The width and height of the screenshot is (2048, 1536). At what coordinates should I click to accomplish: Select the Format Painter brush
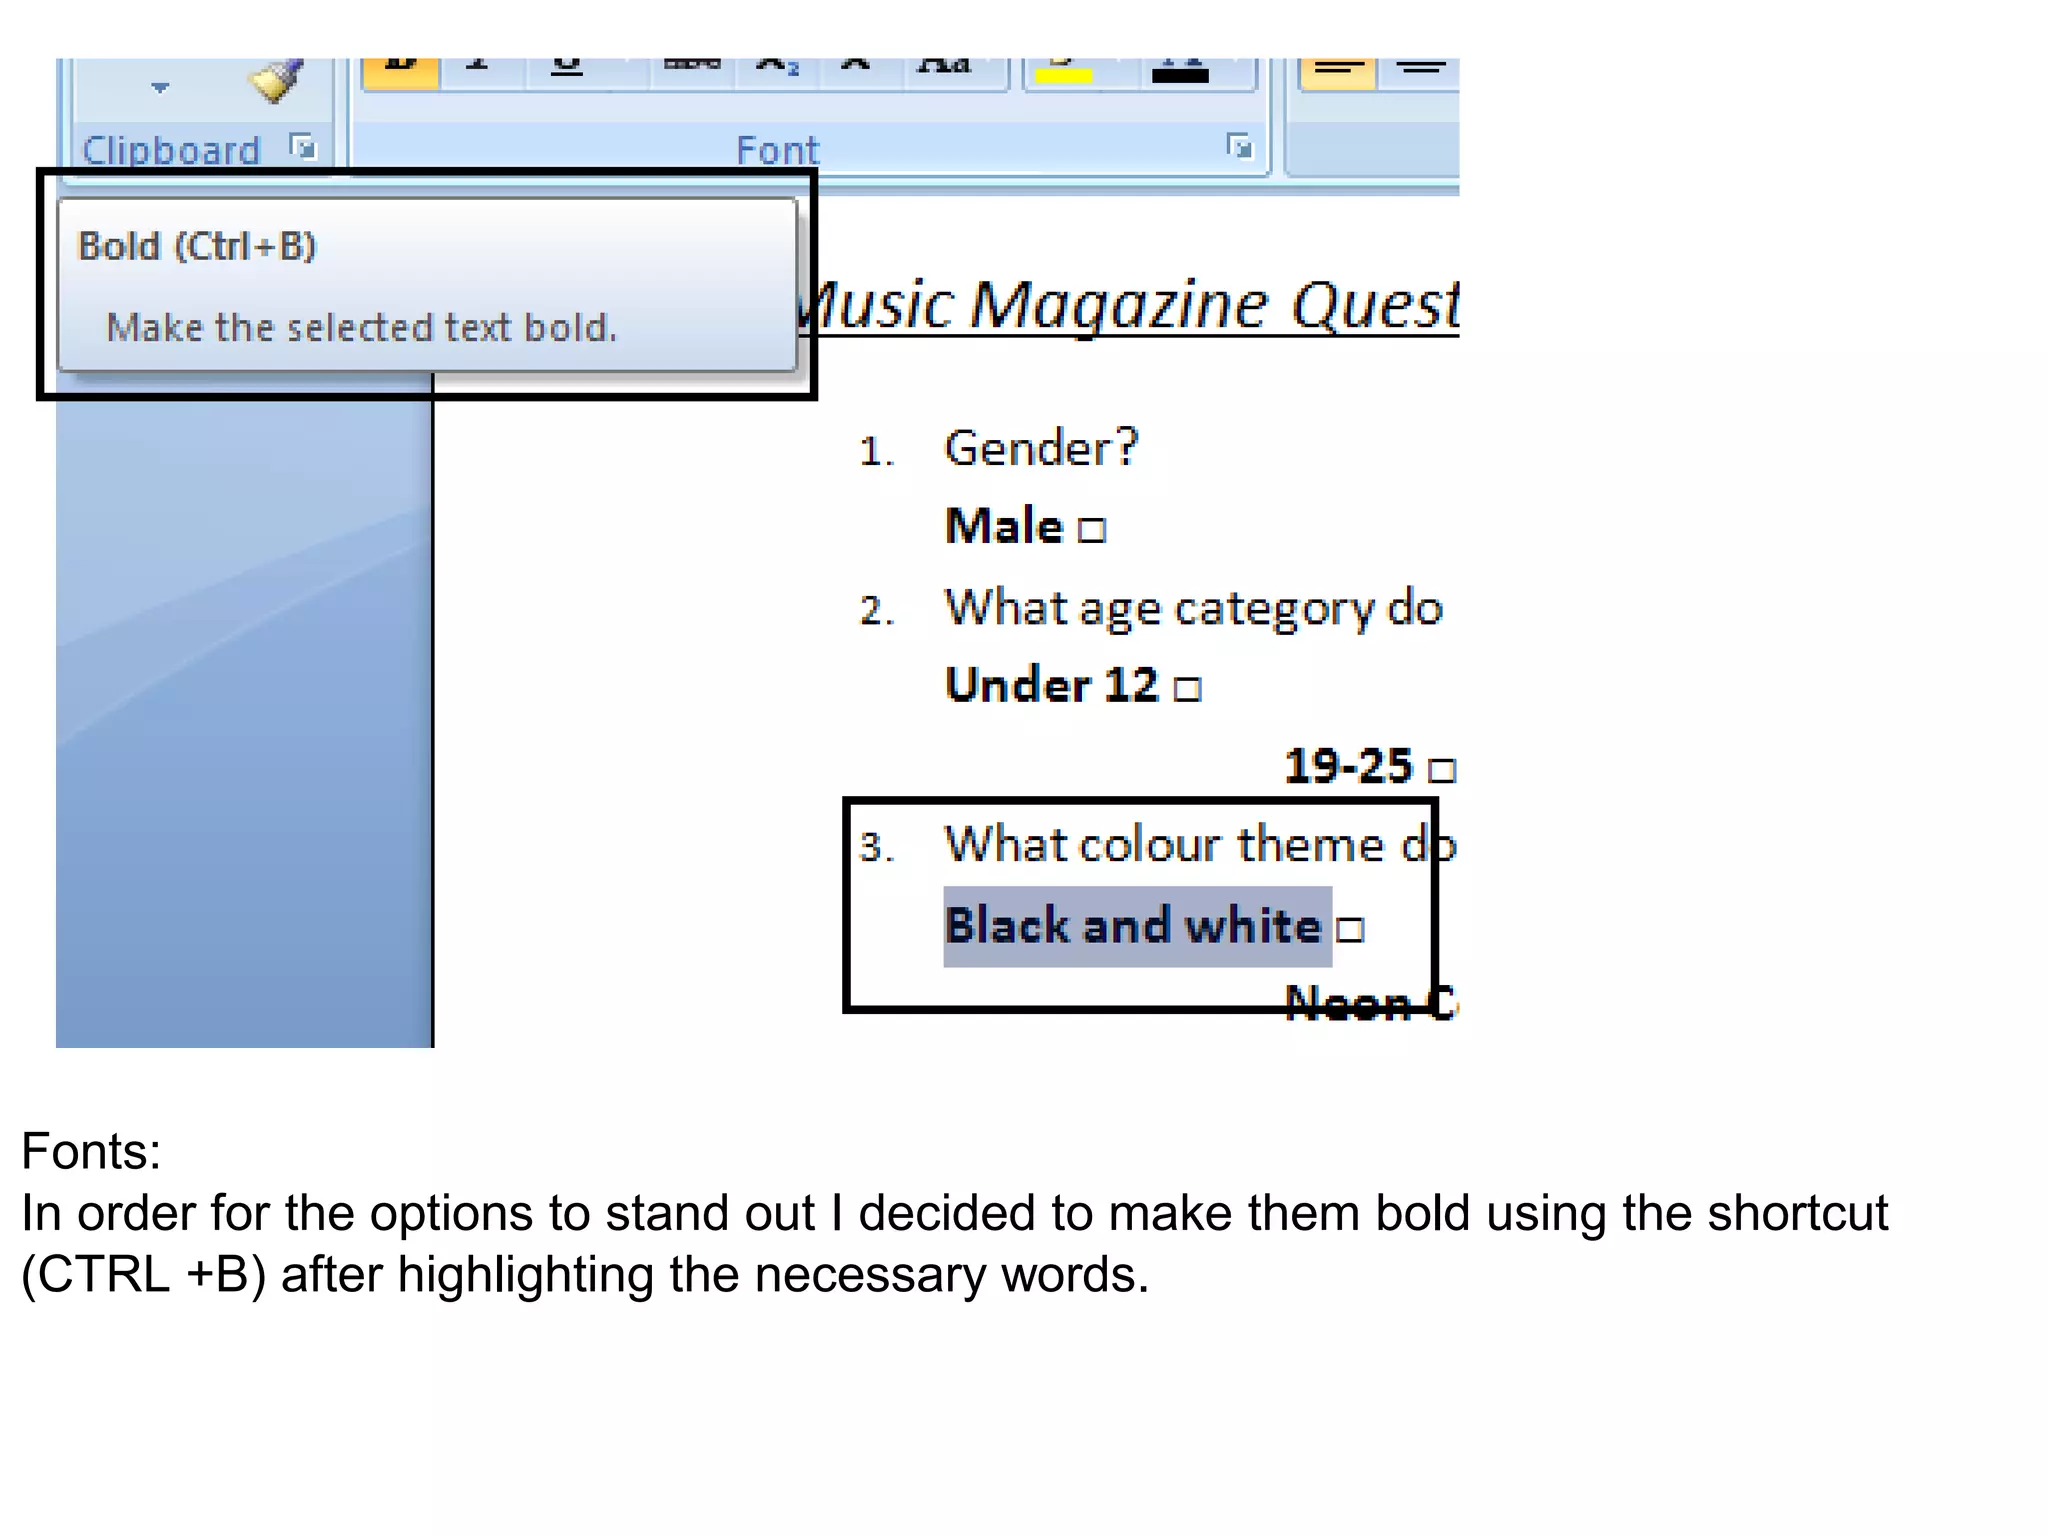pyautogui.click(x=277, y=80)
